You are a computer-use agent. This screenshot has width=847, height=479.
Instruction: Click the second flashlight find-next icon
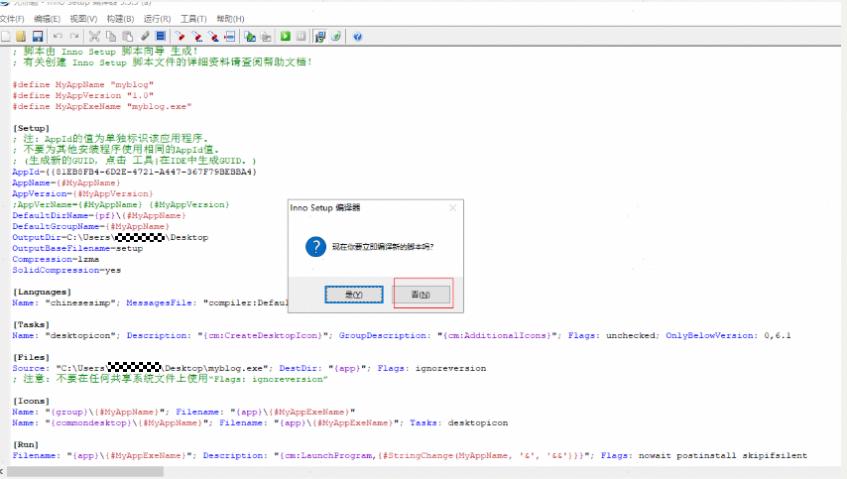(197, 37)
